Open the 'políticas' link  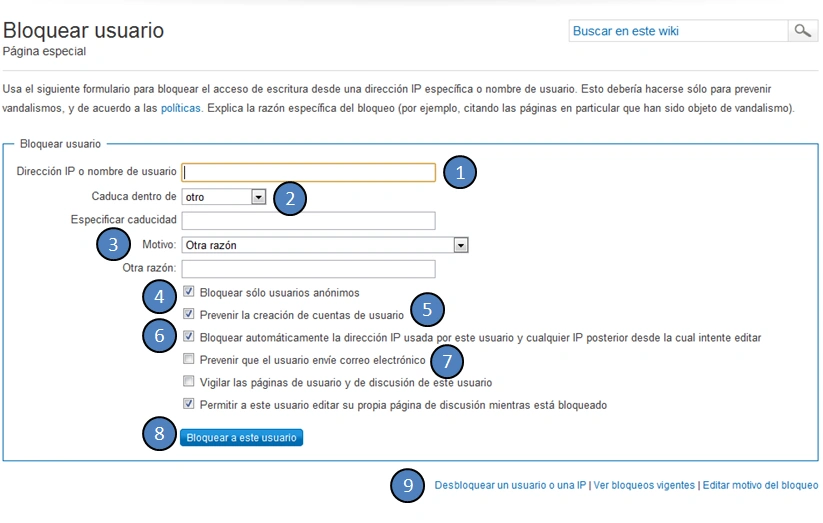(x=181, y=108)
